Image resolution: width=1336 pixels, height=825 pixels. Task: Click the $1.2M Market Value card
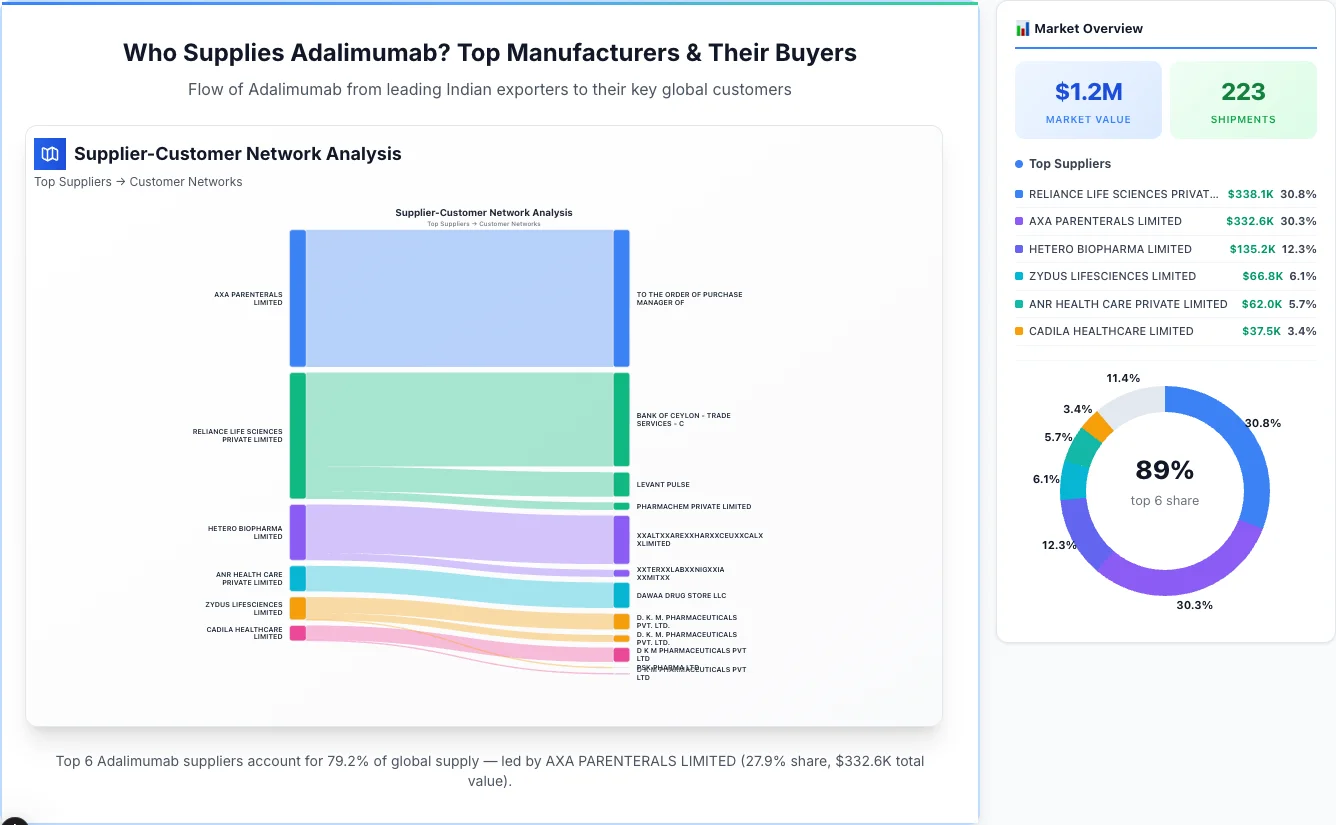click(1088, 99)
